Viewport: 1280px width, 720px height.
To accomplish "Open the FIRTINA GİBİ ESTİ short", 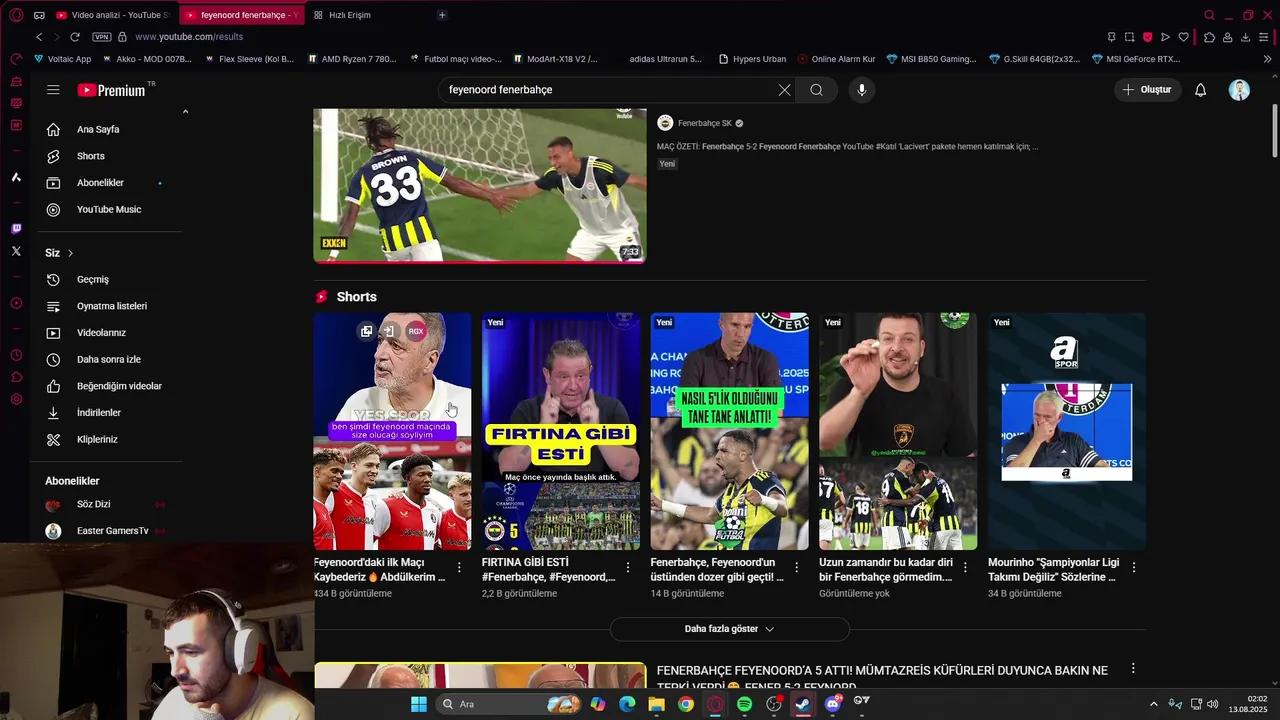I will pos(561,431).
